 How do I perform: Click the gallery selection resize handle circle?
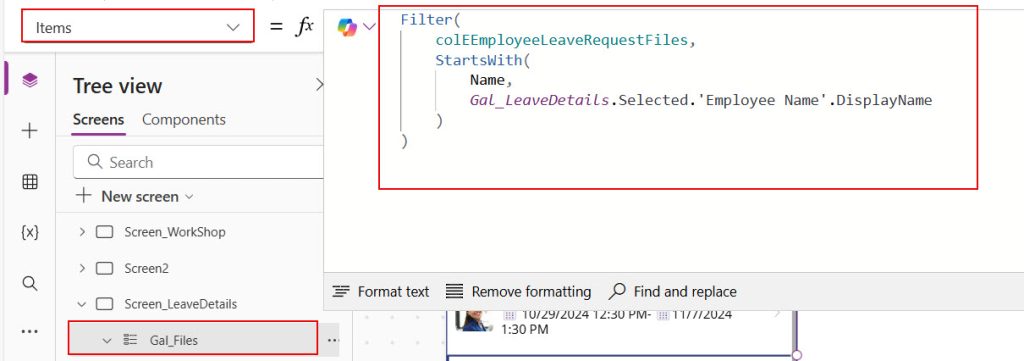click(796, 355)
